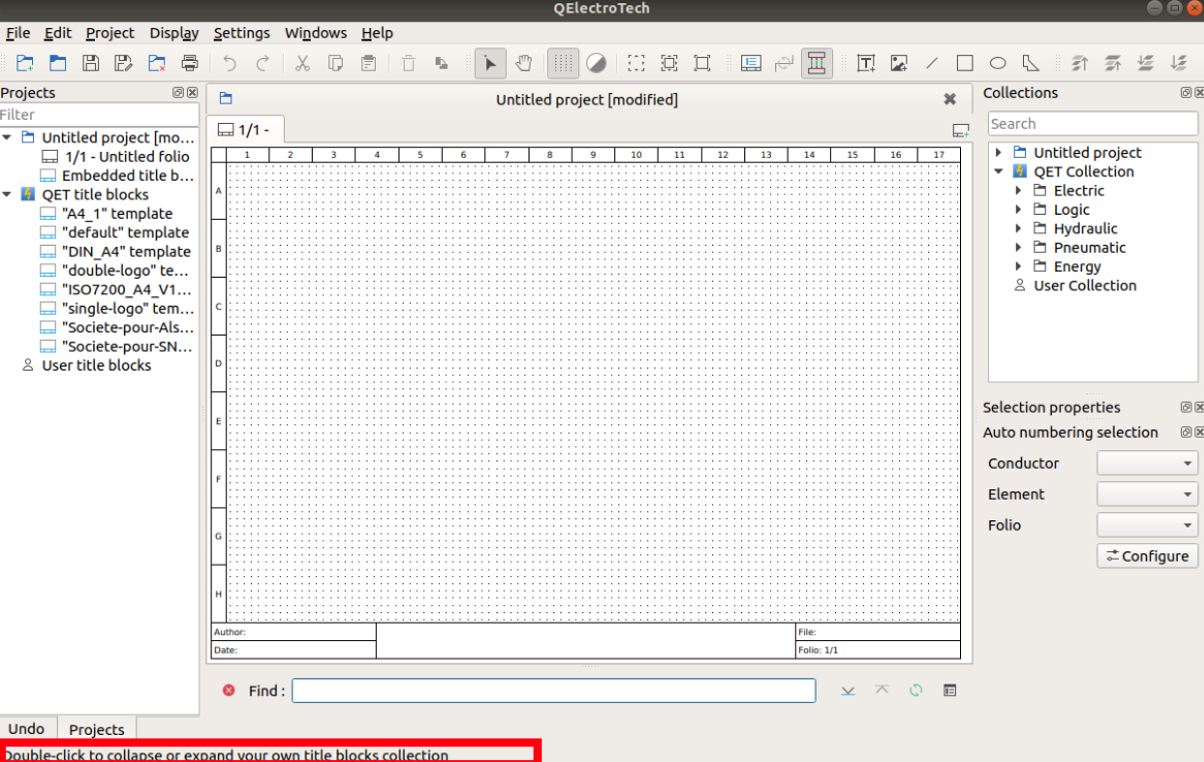Screen dimensions: 1204x762
Task: Click the Raise selection toolbar icon
Action: (1113, 63)
